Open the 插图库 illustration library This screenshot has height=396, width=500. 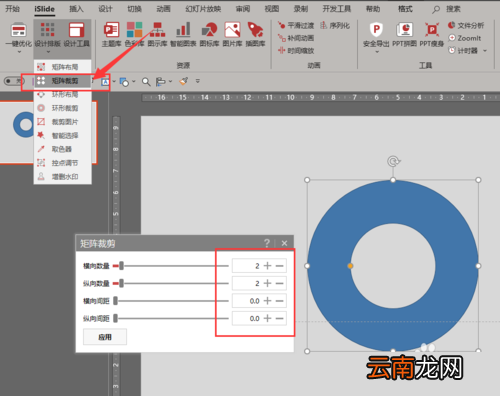point(255,34)
